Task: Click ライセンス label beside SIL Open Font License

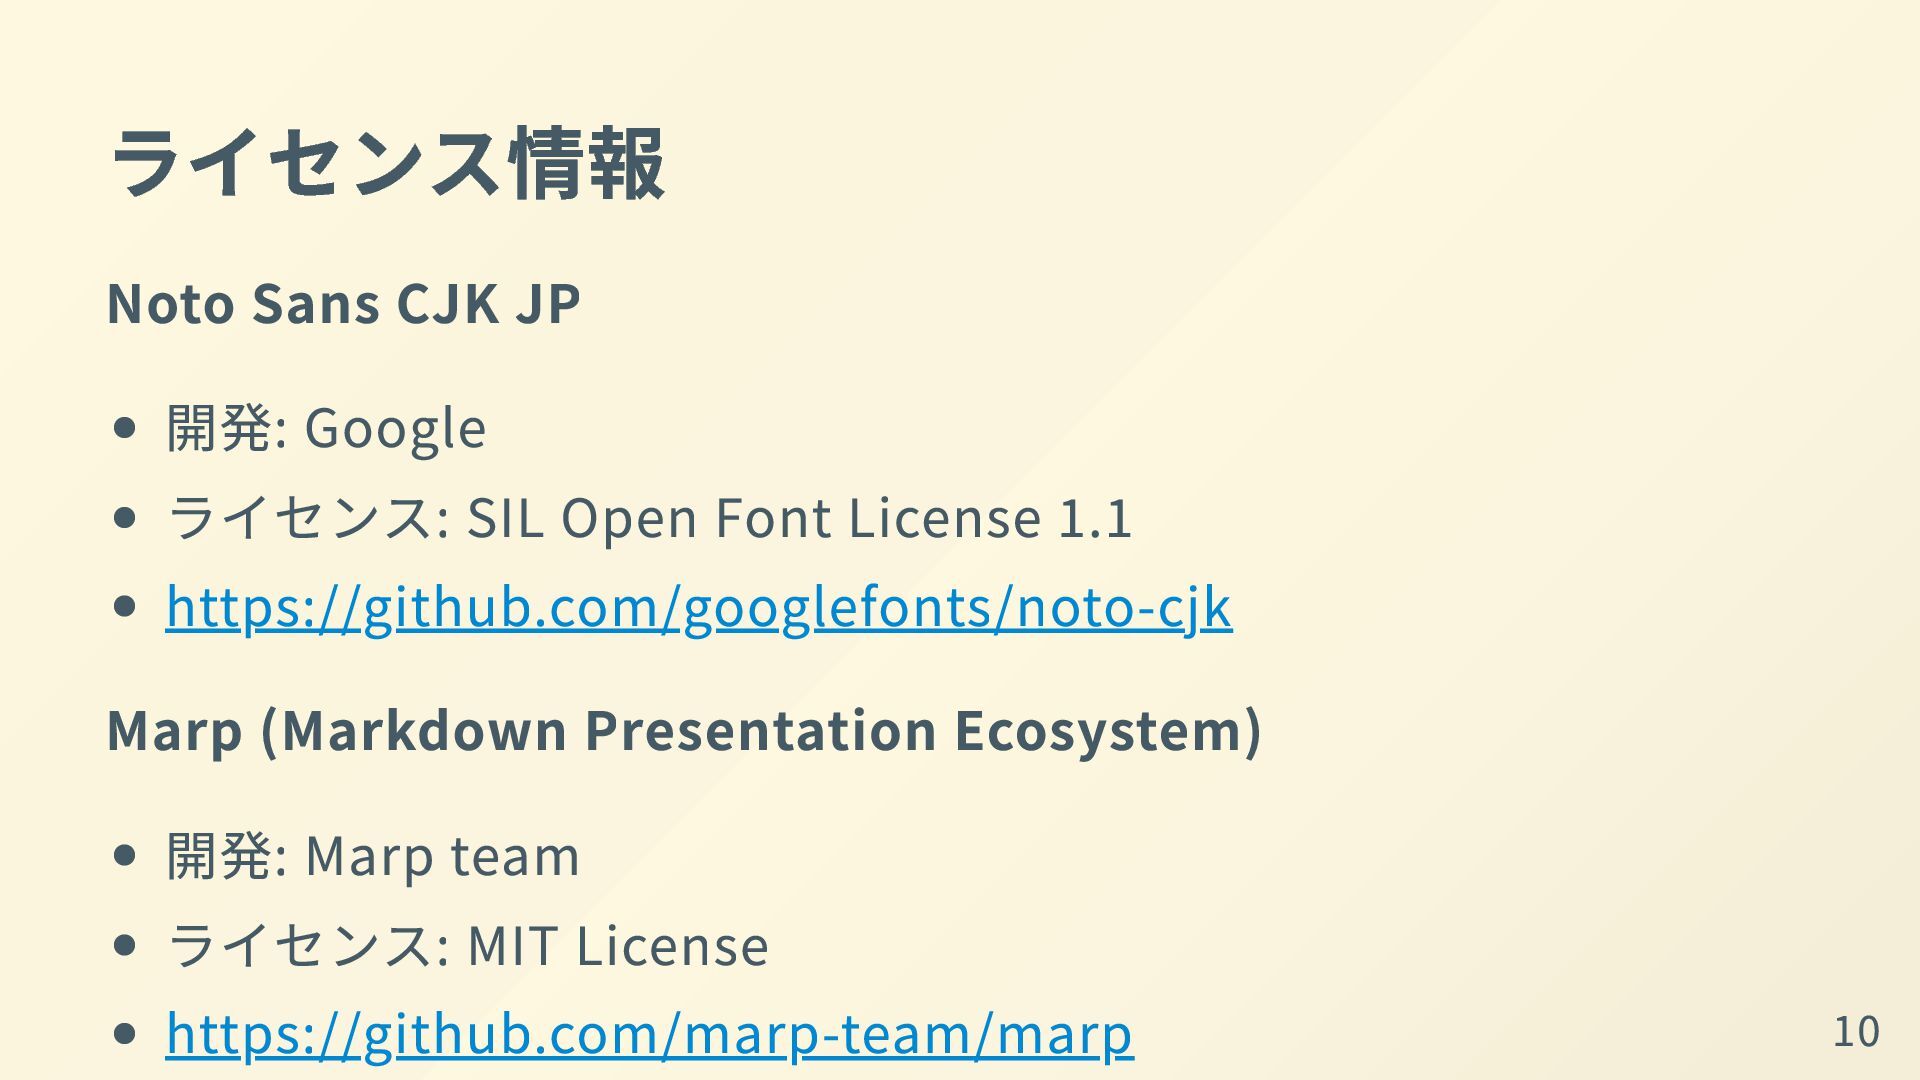Action: 300,518
